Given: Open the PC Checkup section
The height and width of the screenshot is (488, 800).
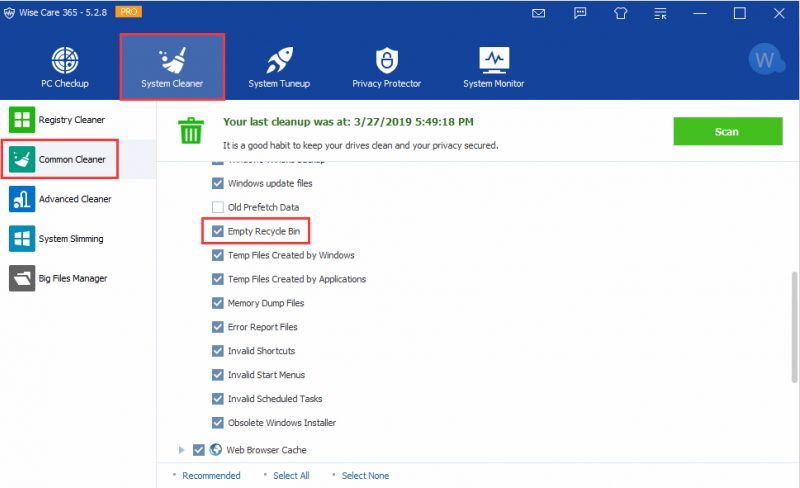Looking at the screenshot, I should (x=65, y=67).
